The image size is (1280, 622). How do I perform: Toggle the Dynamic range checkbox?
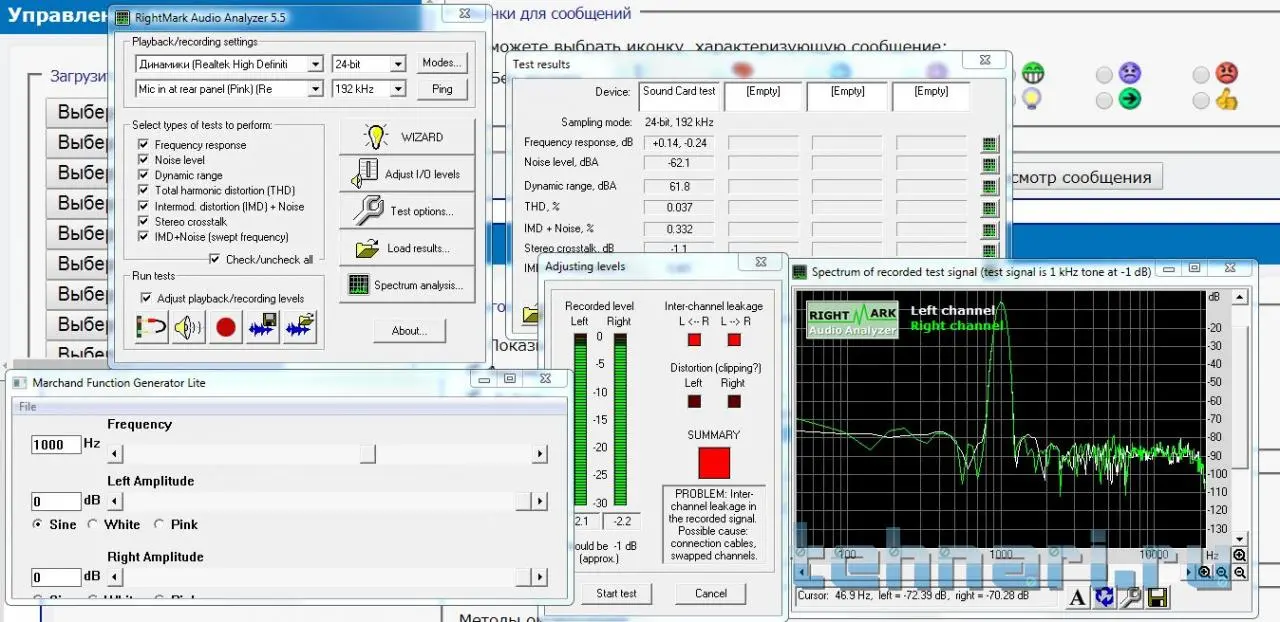point(144,175)
